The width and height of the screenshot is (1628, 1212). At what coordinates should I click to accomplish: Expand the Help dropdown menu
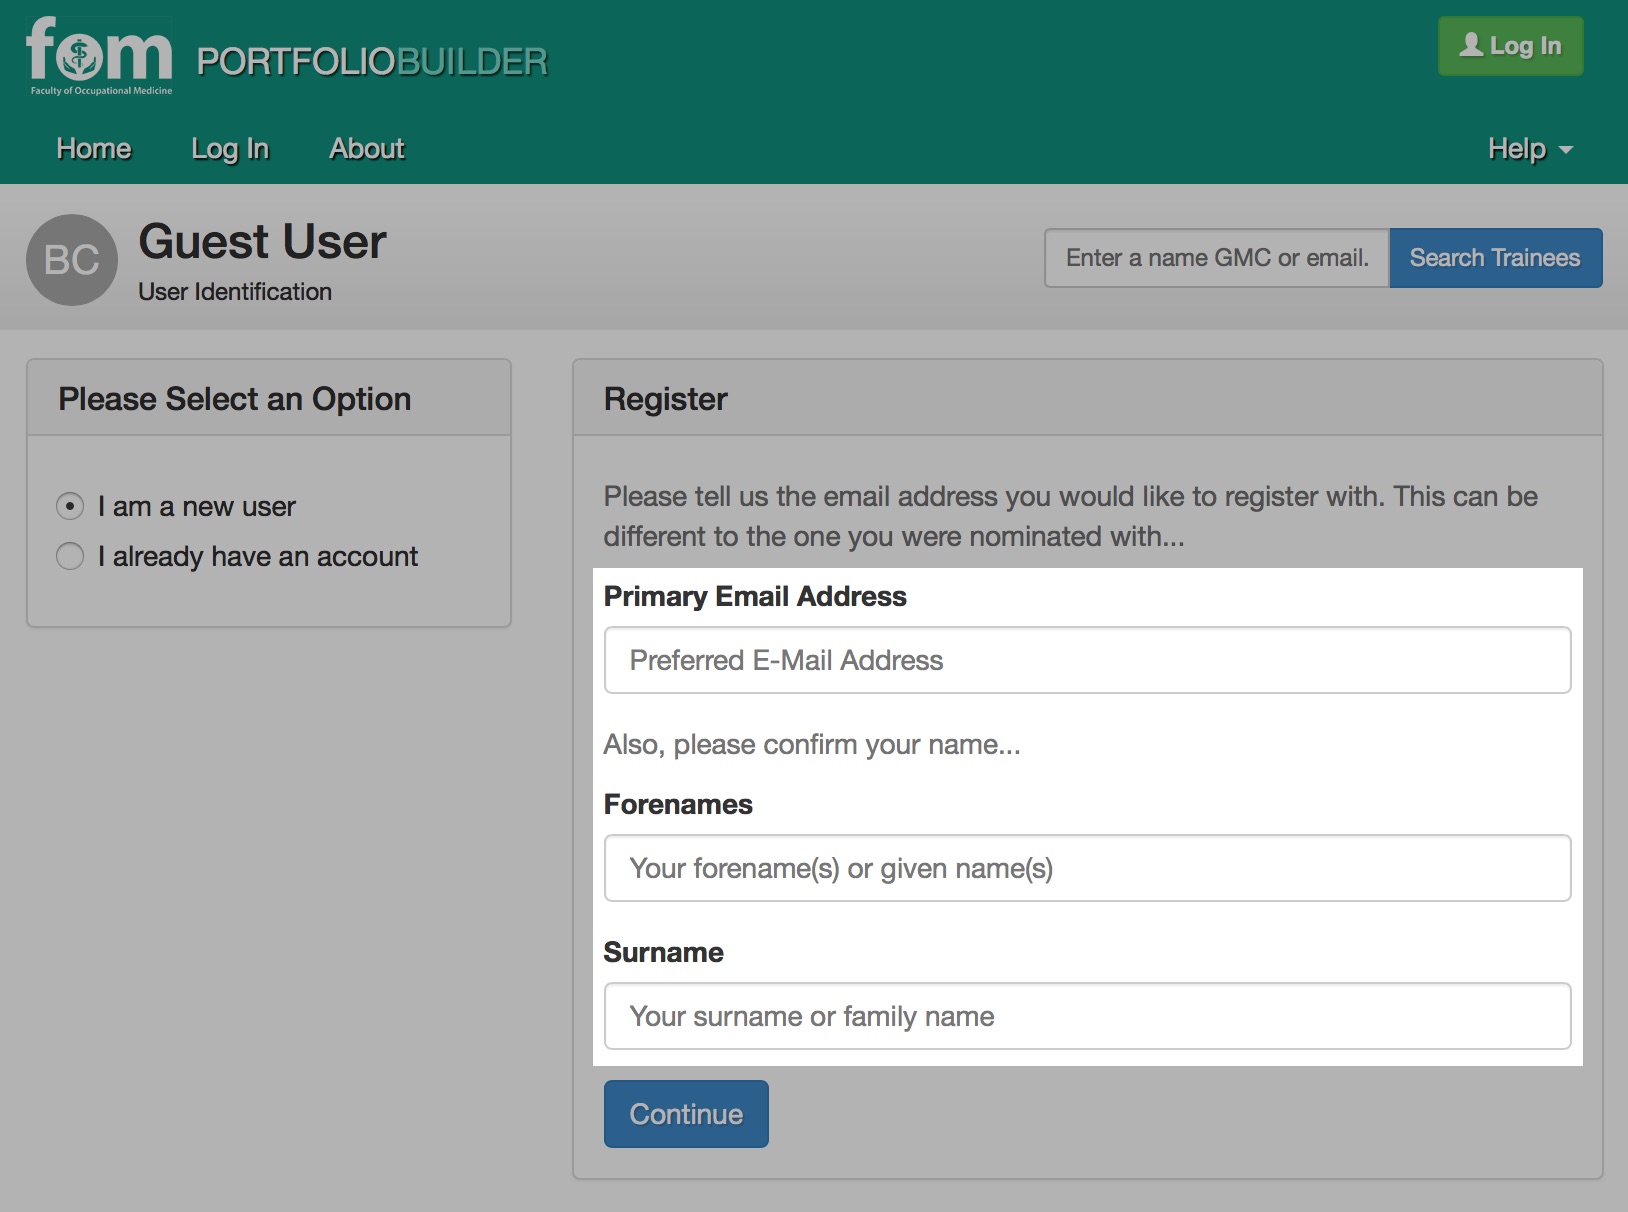coord(1530,149)
